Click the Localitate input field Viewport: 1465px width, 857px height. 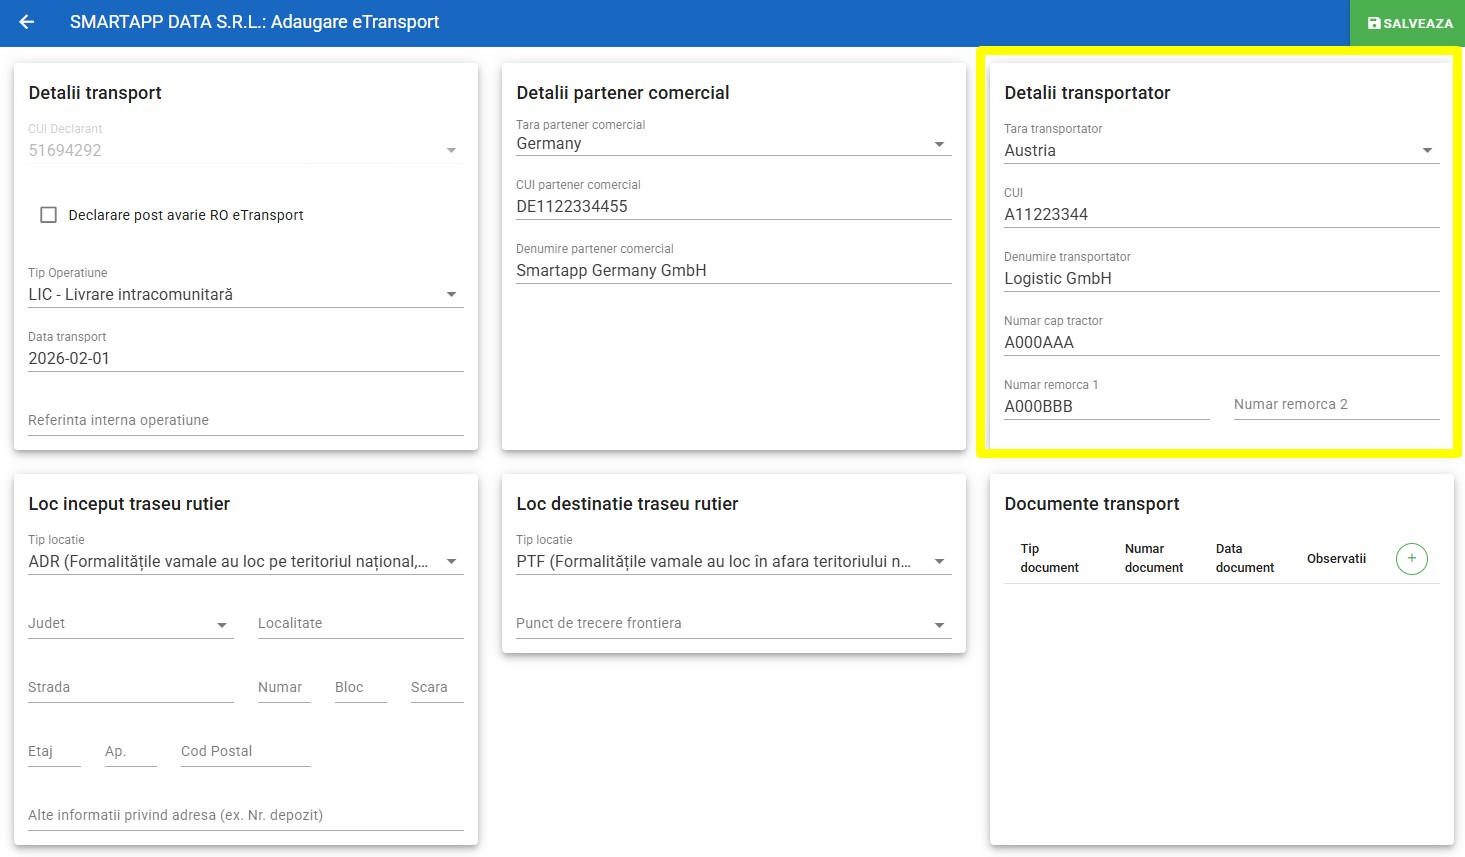[360, 624]
